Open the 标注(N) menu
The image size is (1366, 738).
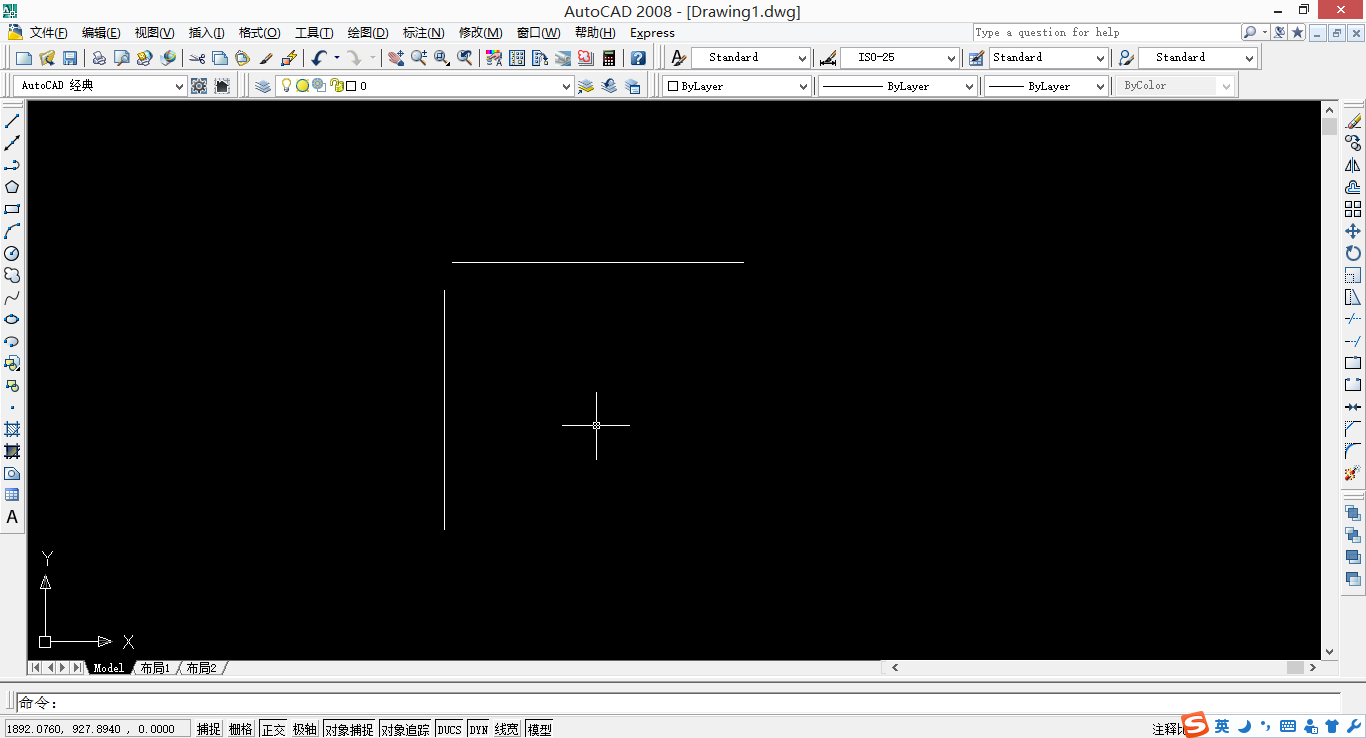tap(424, 33)
